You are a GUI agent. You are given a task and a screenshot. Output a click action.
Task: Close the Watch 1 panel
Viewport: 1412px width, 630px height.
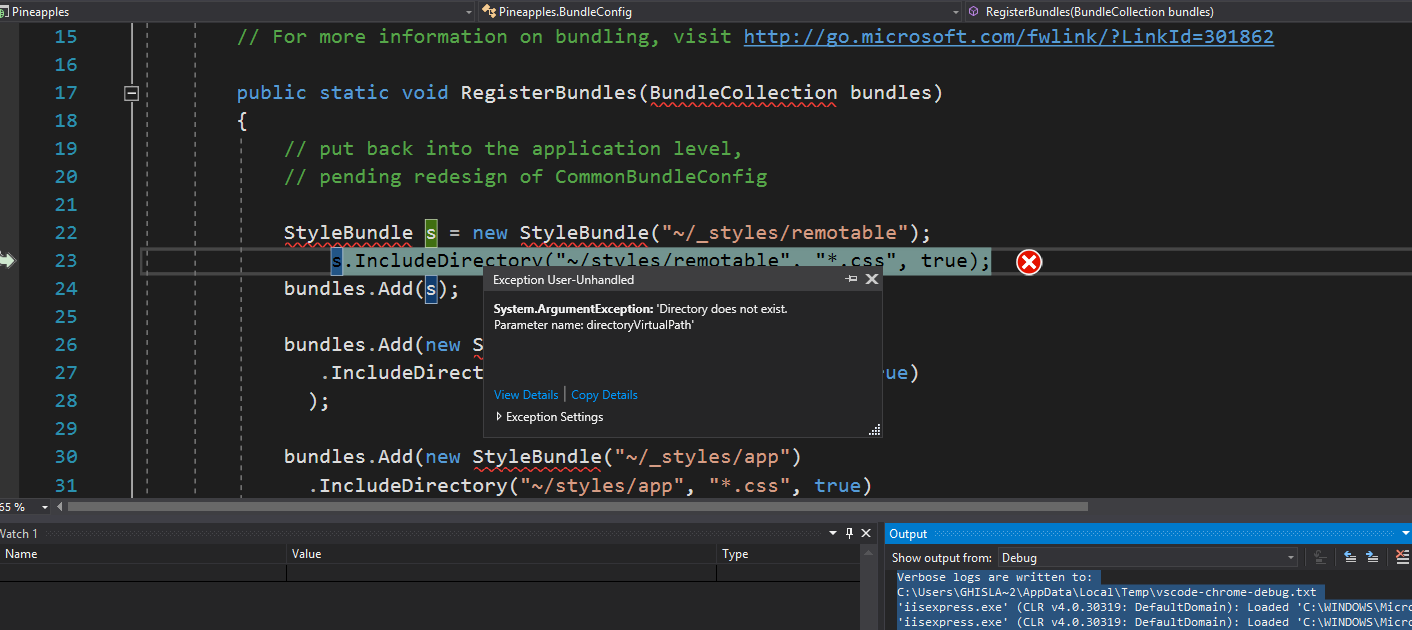[x=866, y=533]
